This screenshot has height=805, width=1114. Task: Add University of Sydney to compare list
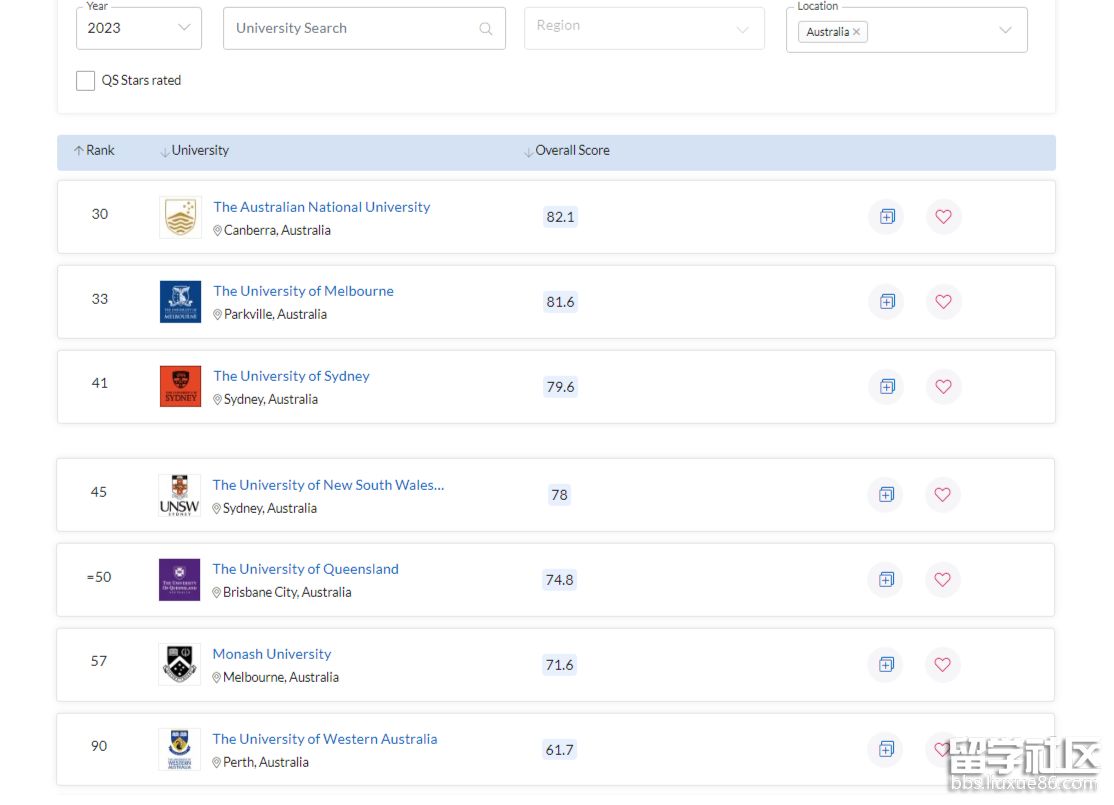(887, 387)
